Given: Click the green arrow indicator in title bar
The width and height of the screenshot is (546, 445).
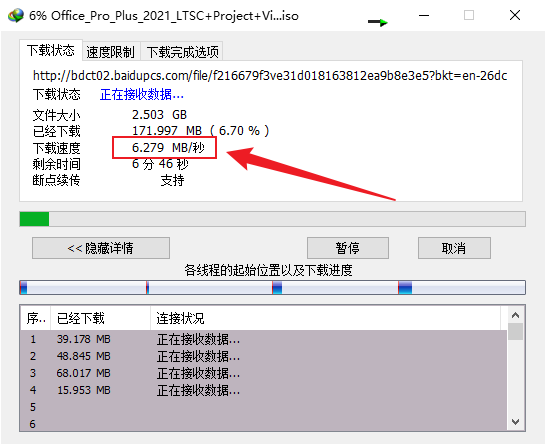Looking at the screenshot, I should [378, 22].
